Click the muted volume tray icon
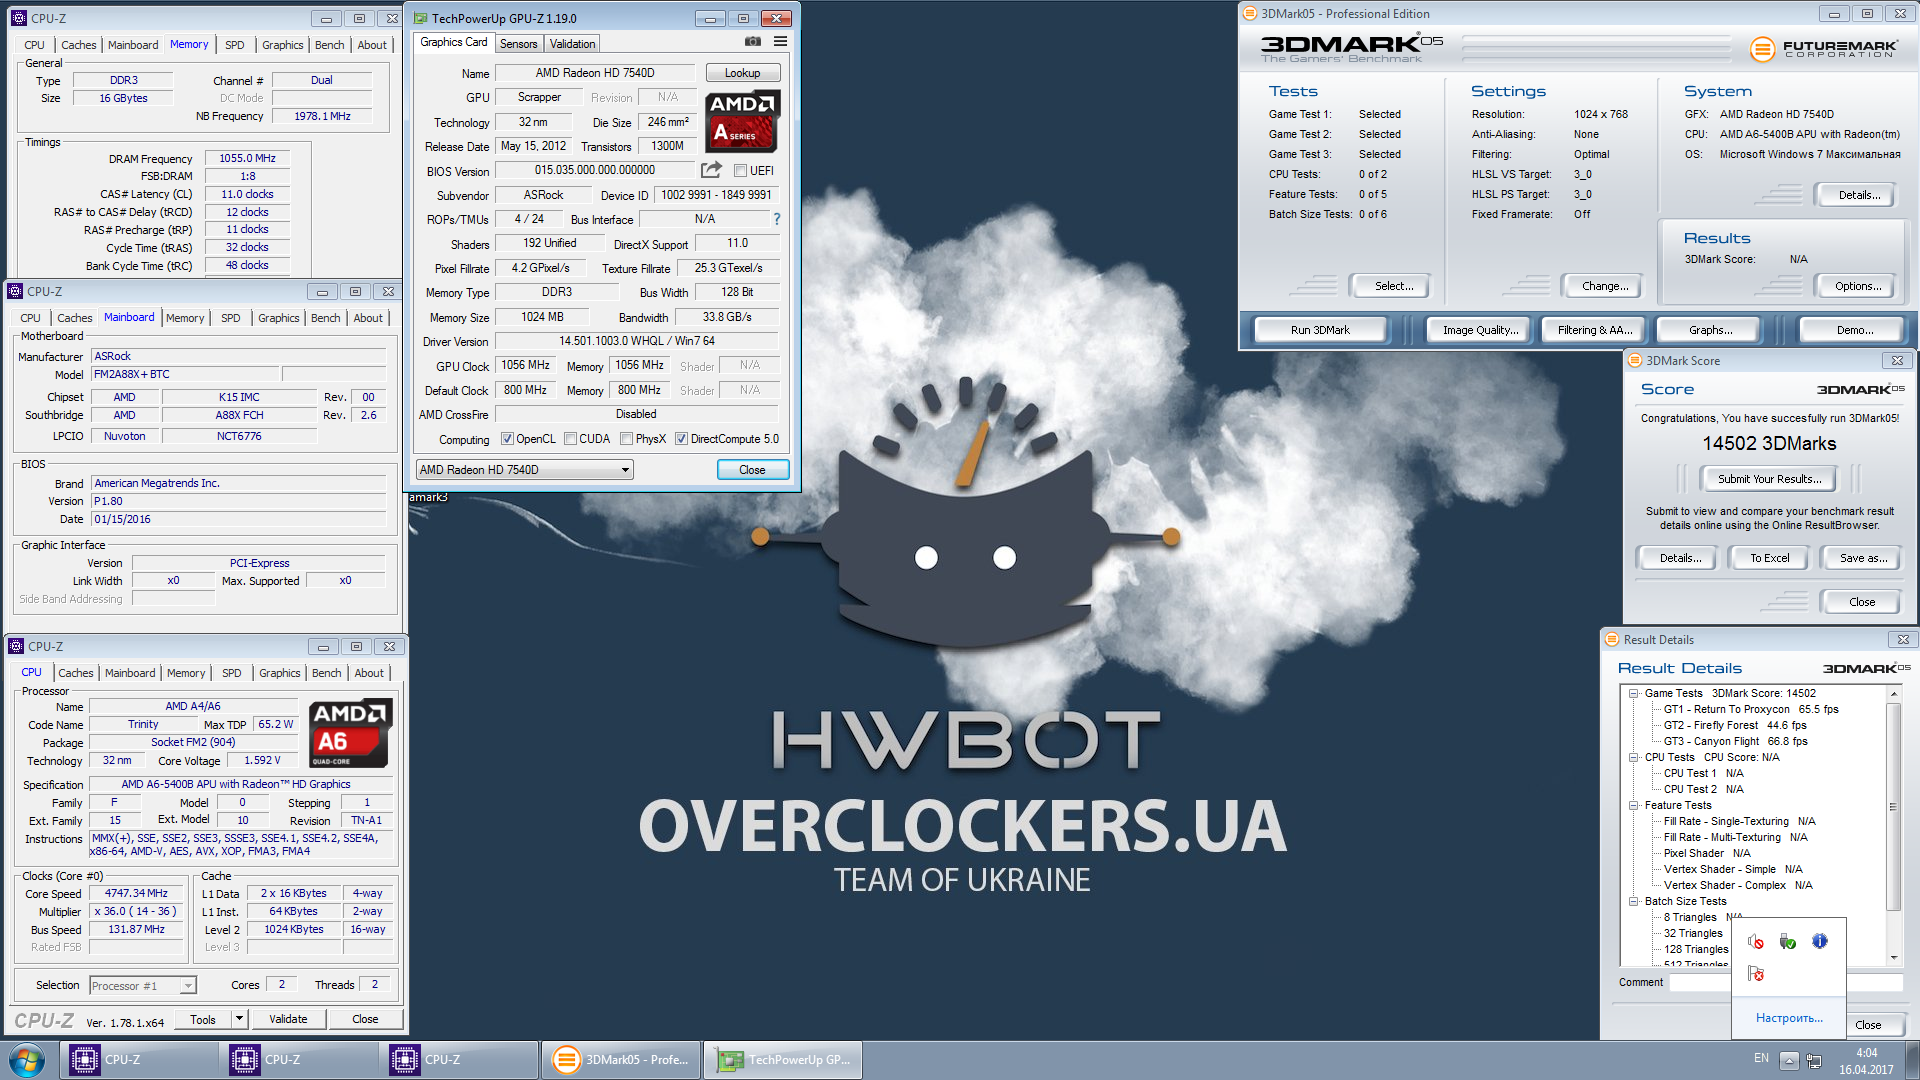Screen dimensions: 1920x1080 (x=1756, y=942)
